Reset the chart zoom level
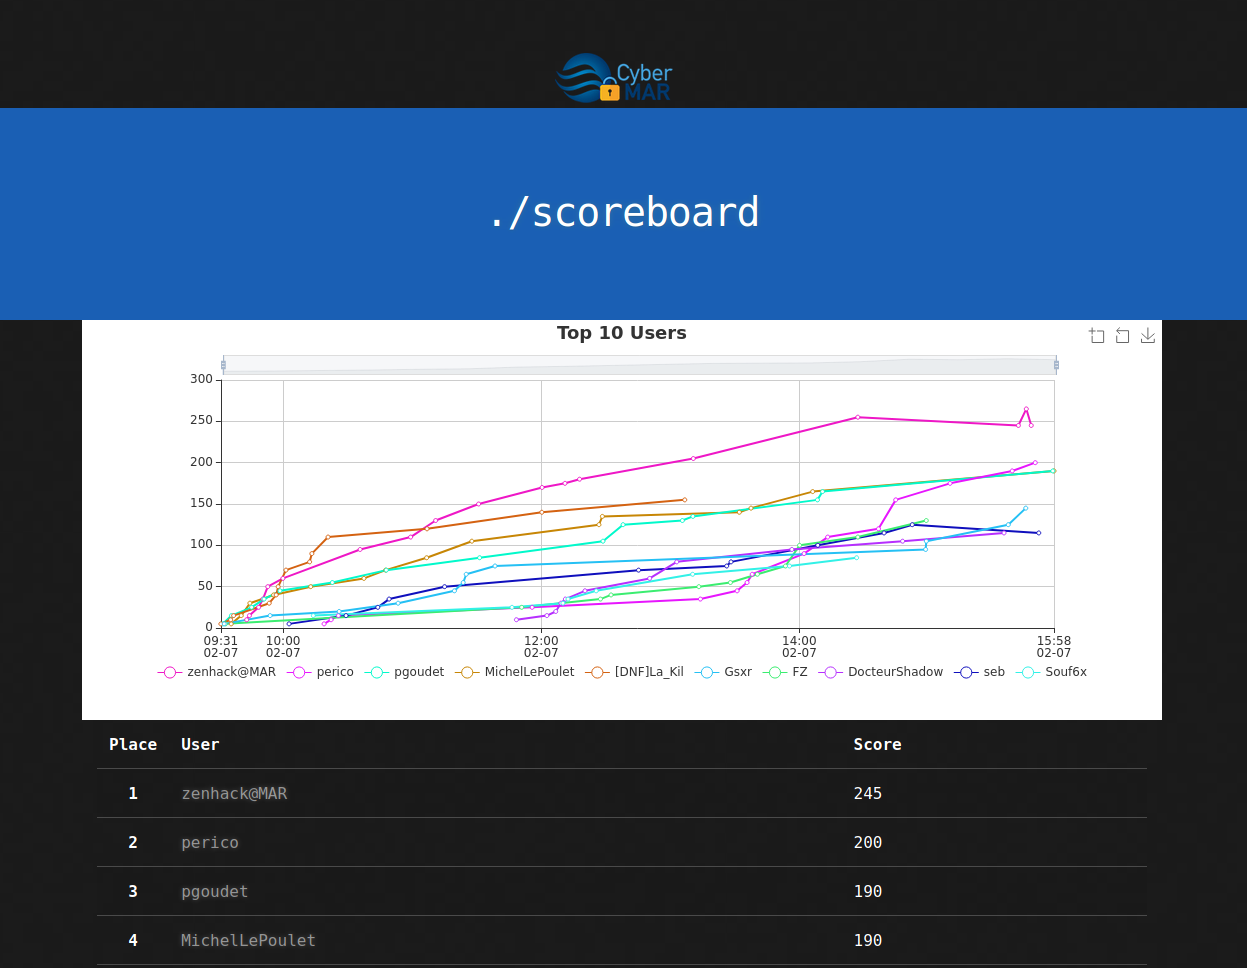 click(x=1122, y=336)
